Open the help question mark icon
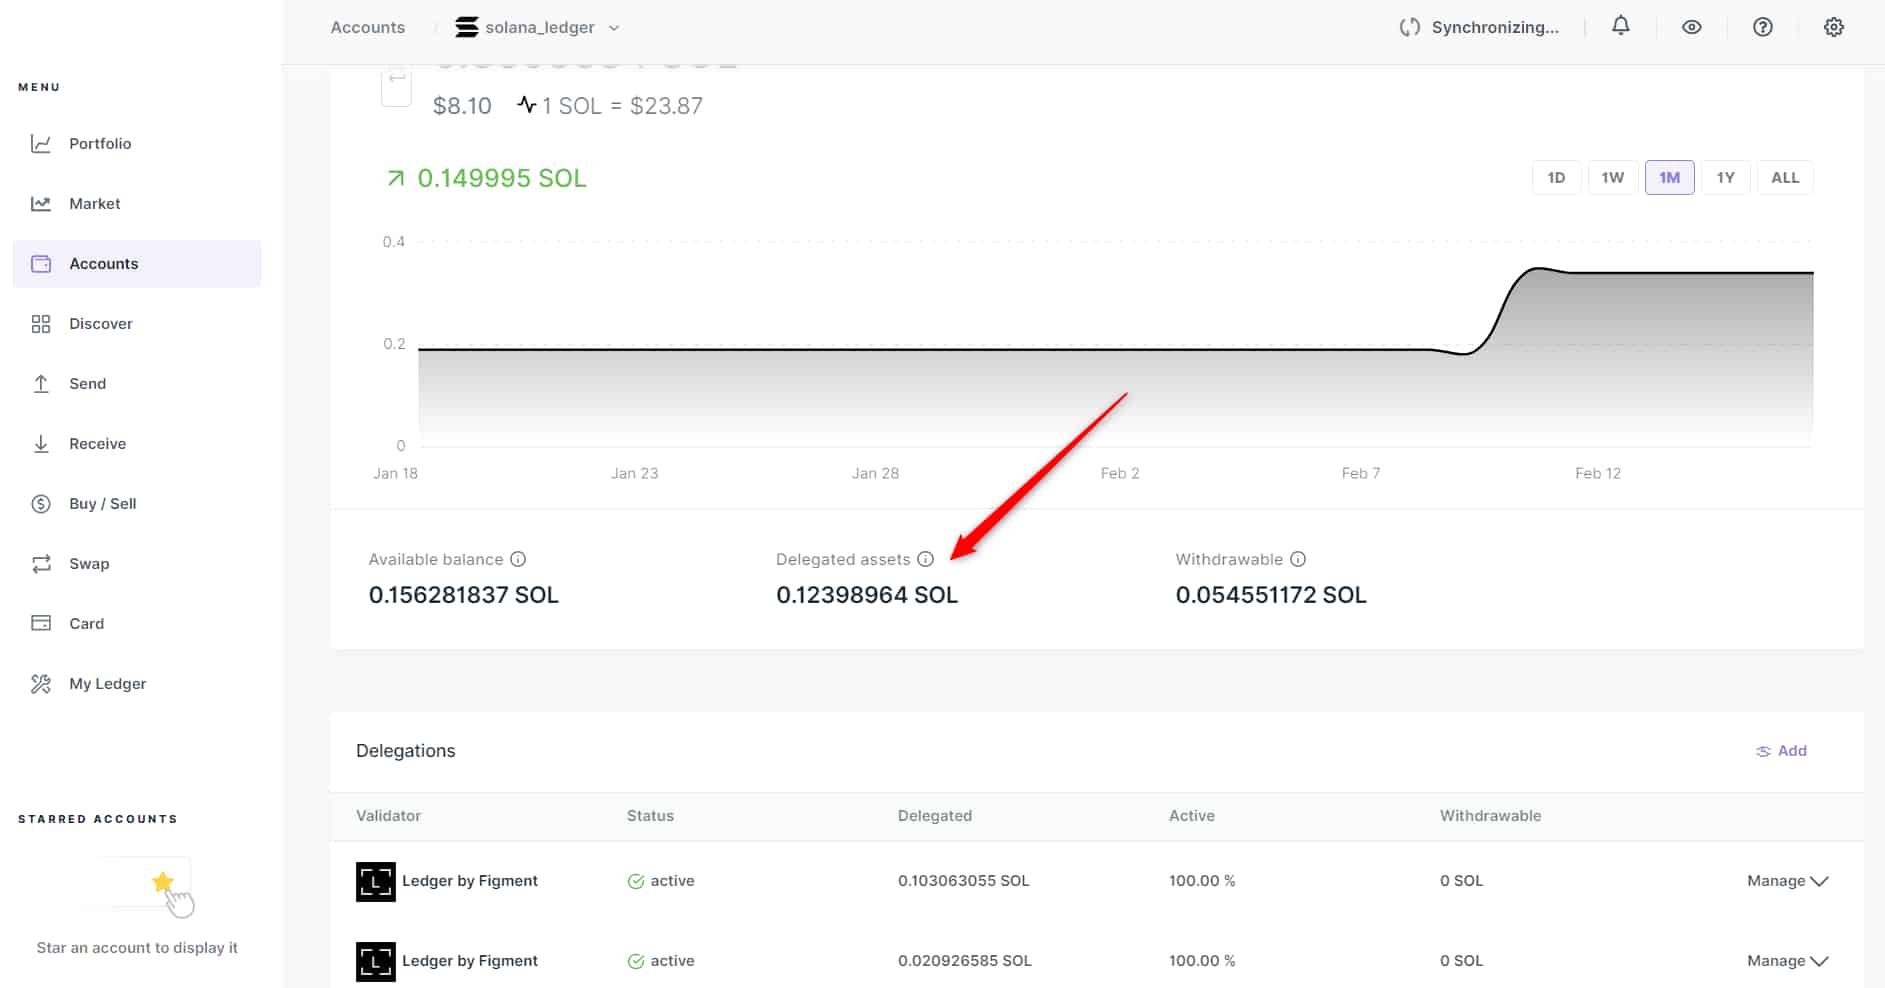 (x=1762, y=27)
